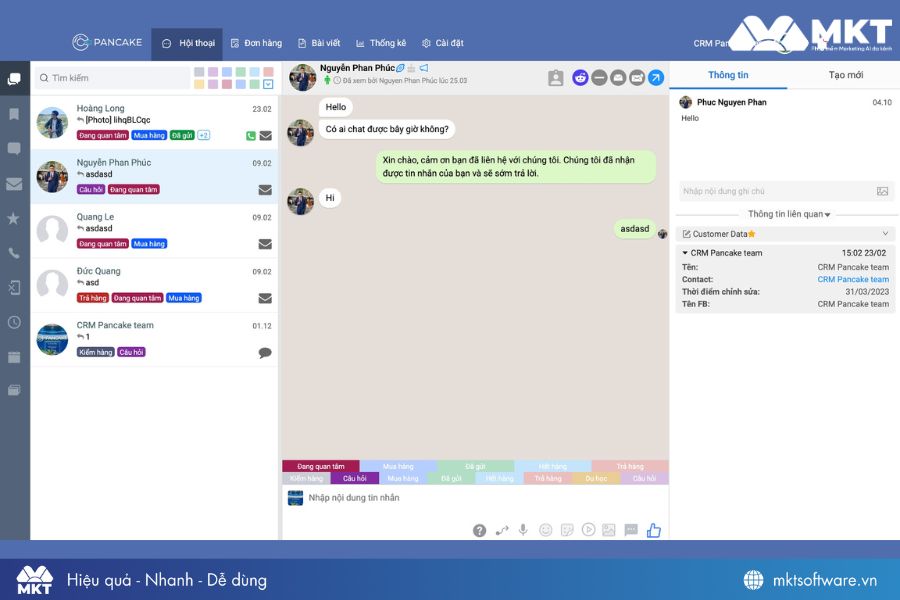The image size is (900, 600).
Task: Click speech bubble icon on CRM Pancake team row
Action: pyautogui.click(x=265, y=353)
